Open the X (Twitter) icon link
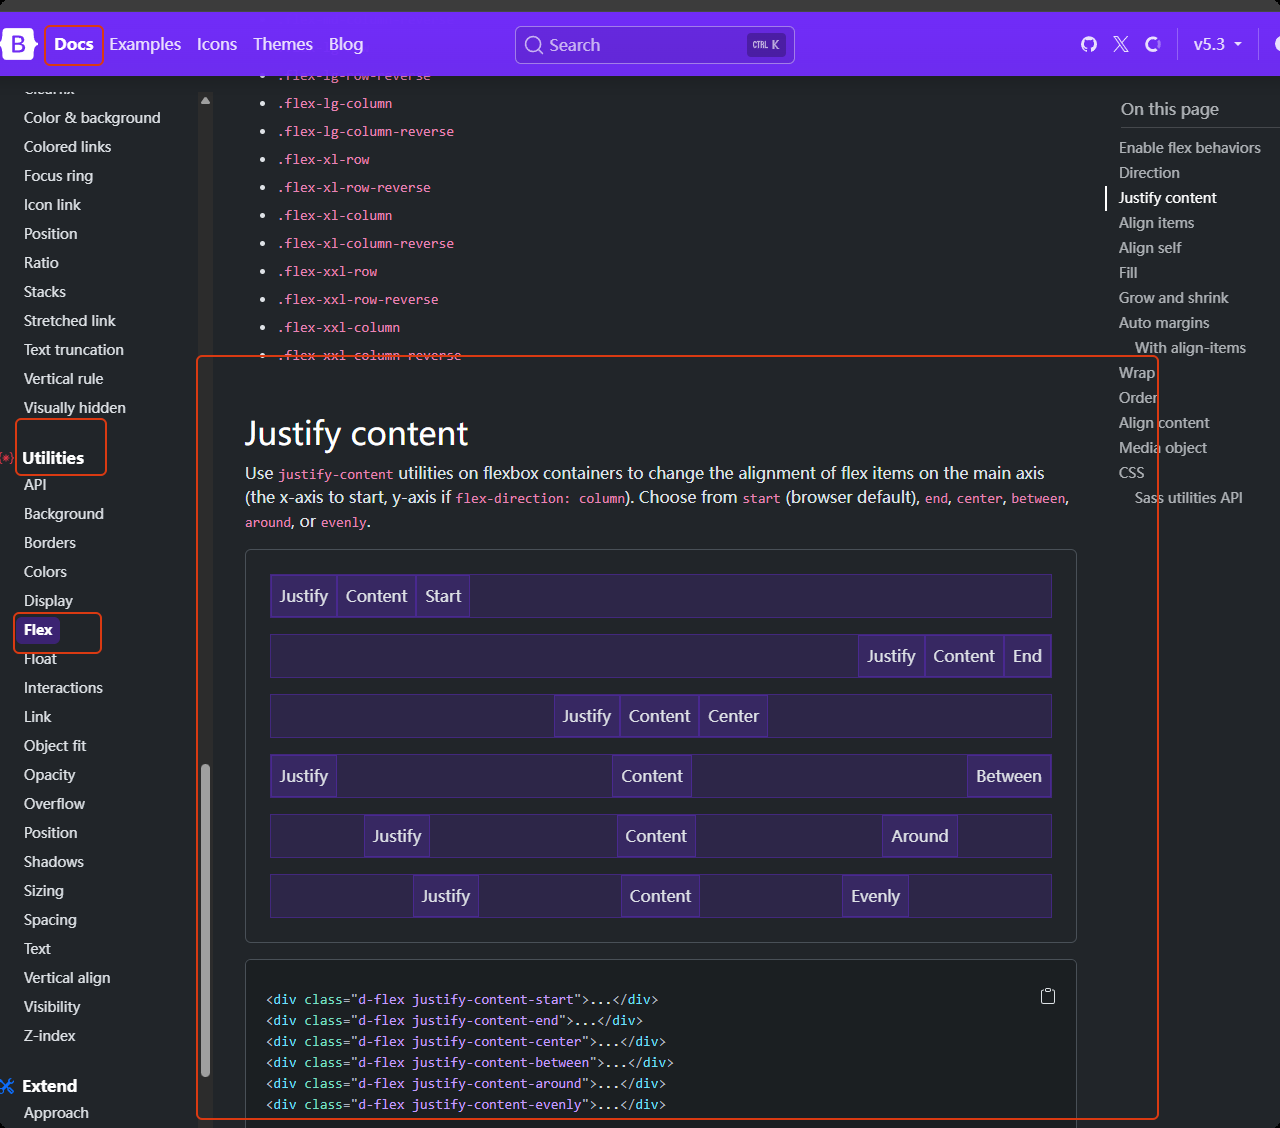This screenshot has width=1280, height=1128. point(1121,44)
